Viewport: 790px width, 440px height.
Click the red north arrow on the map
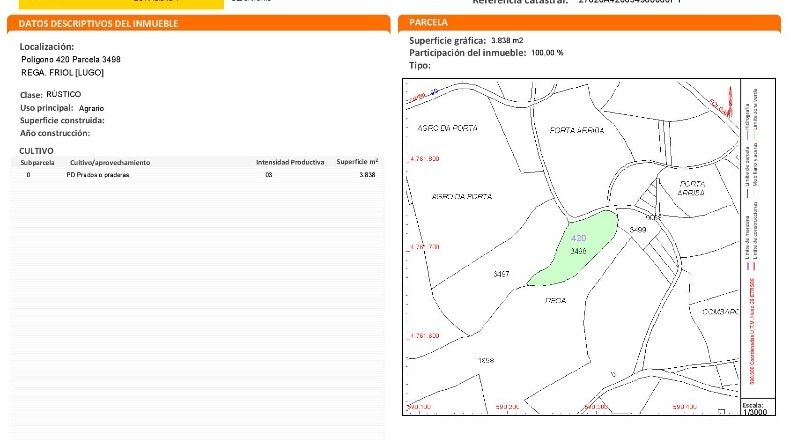tap(730, 101)
